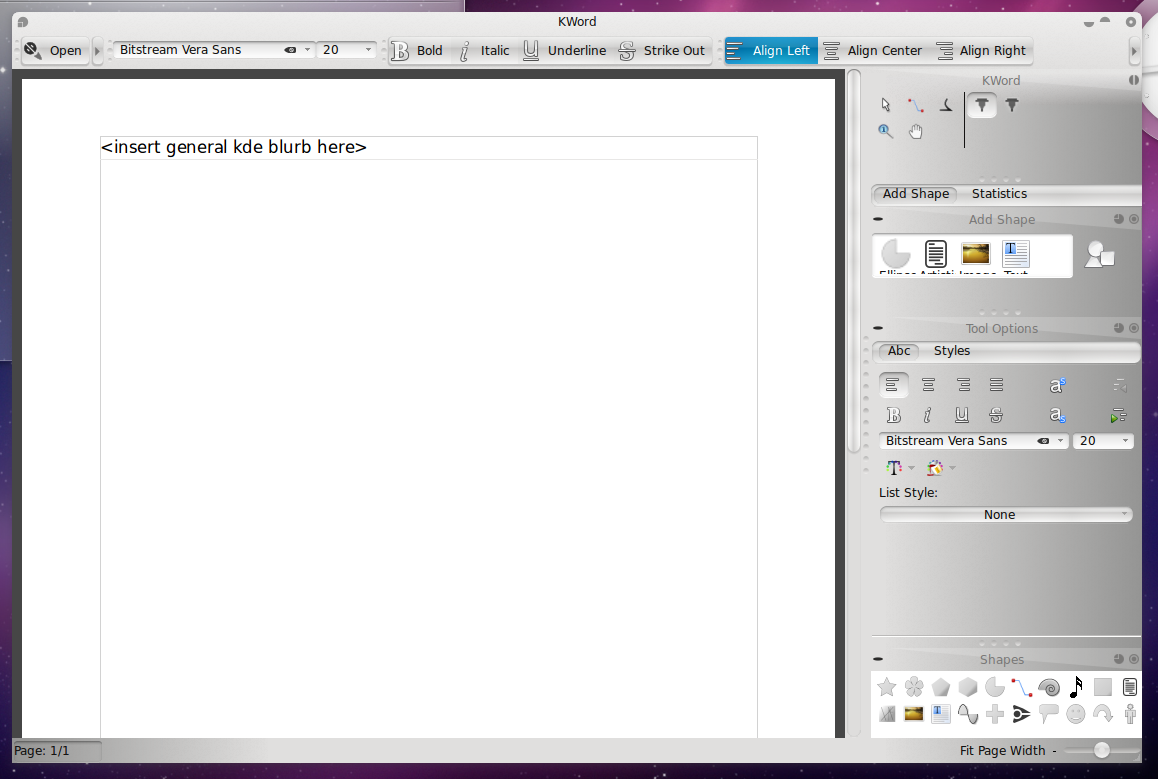Insert square shape from Shapes panel
Screen dimensions: 1158x779
click(x=1103, y=687)
